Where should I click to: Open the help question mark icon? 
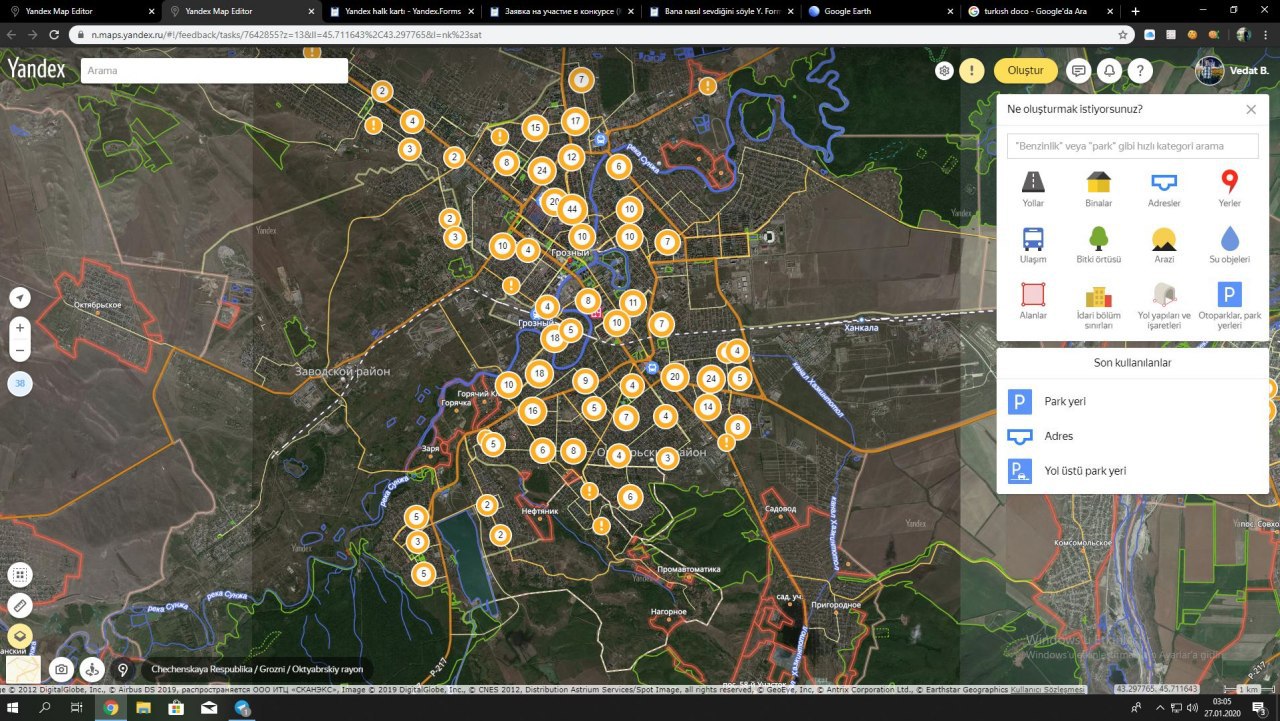[x=1140, y=71]
